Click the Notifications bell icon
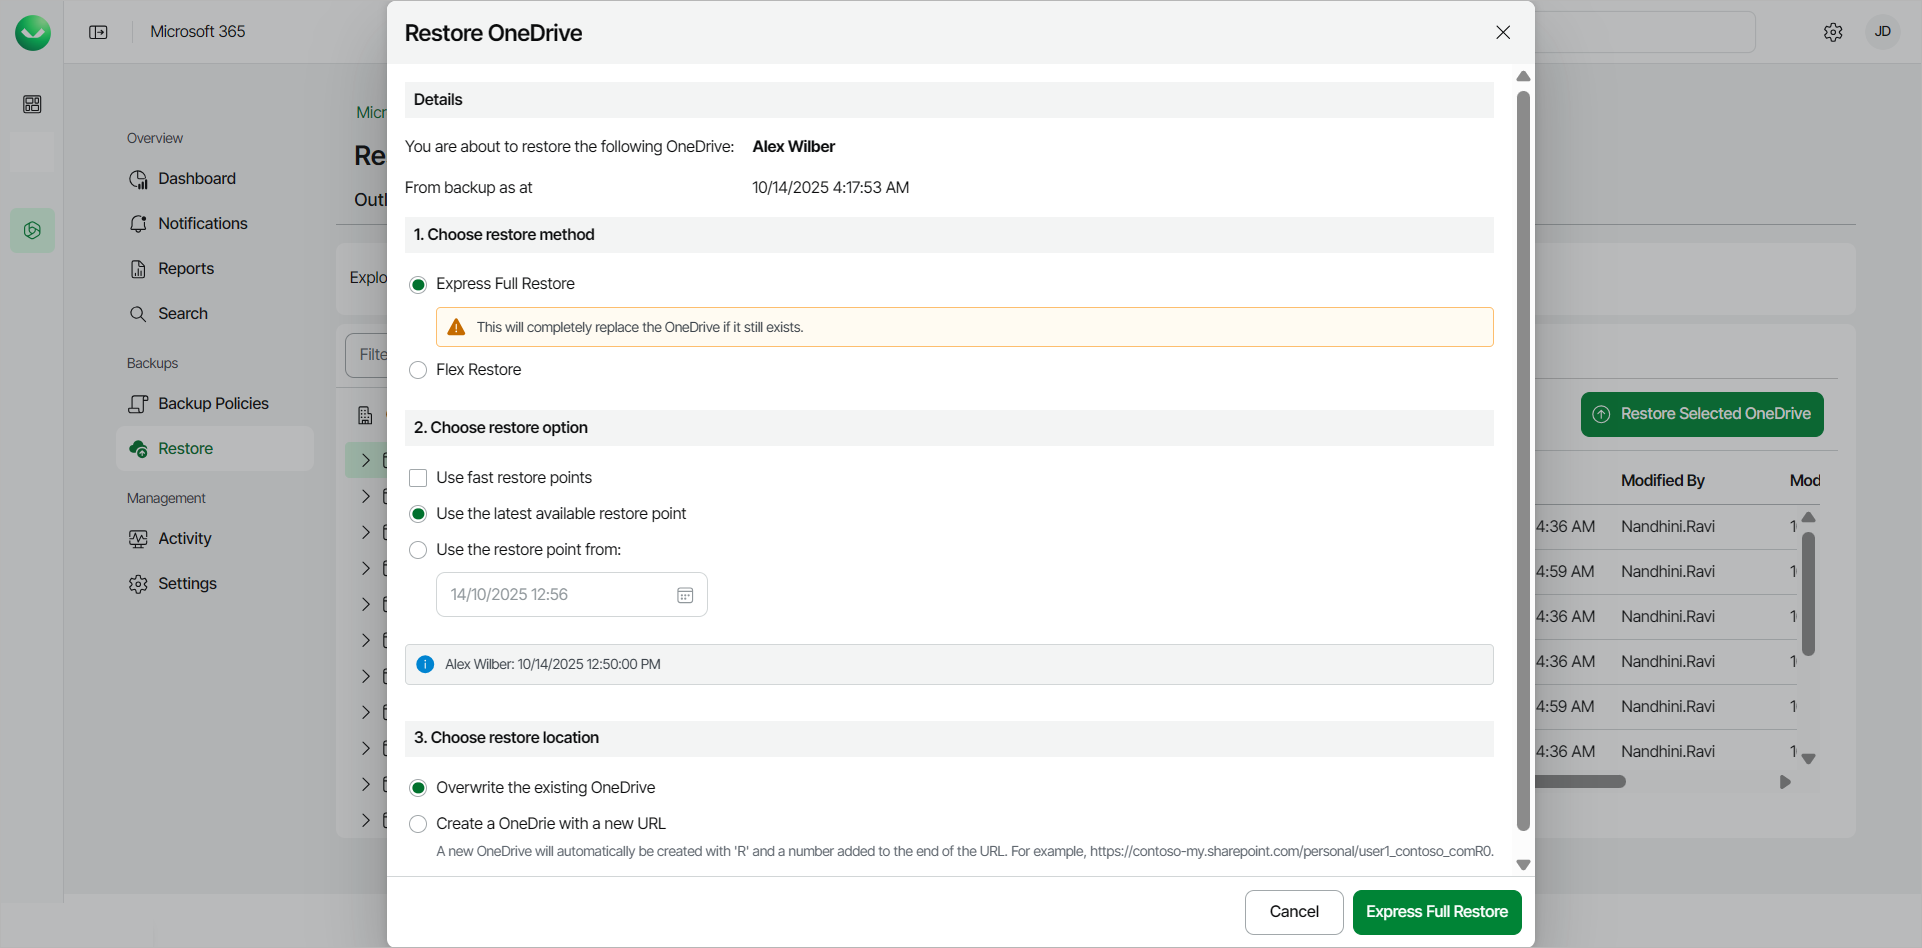 [138, 224]
